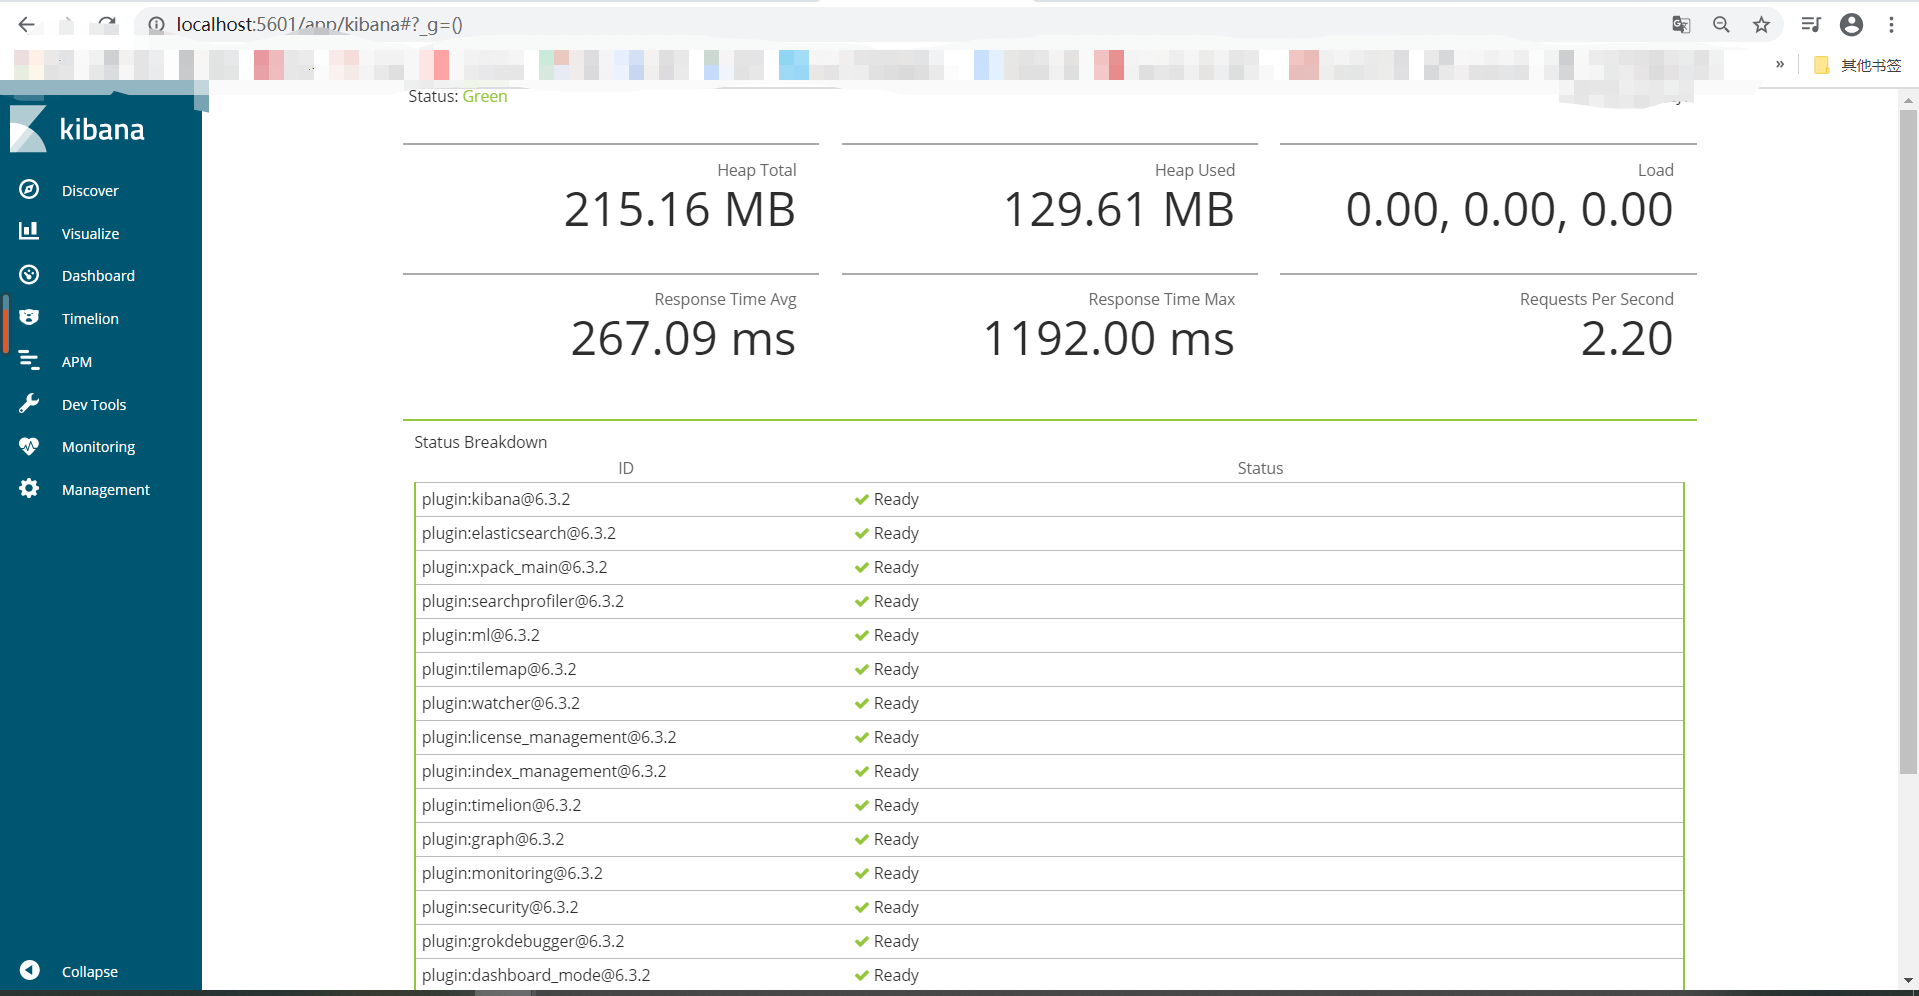Click the Dev Tools label
The width and height of the screenshot is (1919, 996).
click(94, 404)
